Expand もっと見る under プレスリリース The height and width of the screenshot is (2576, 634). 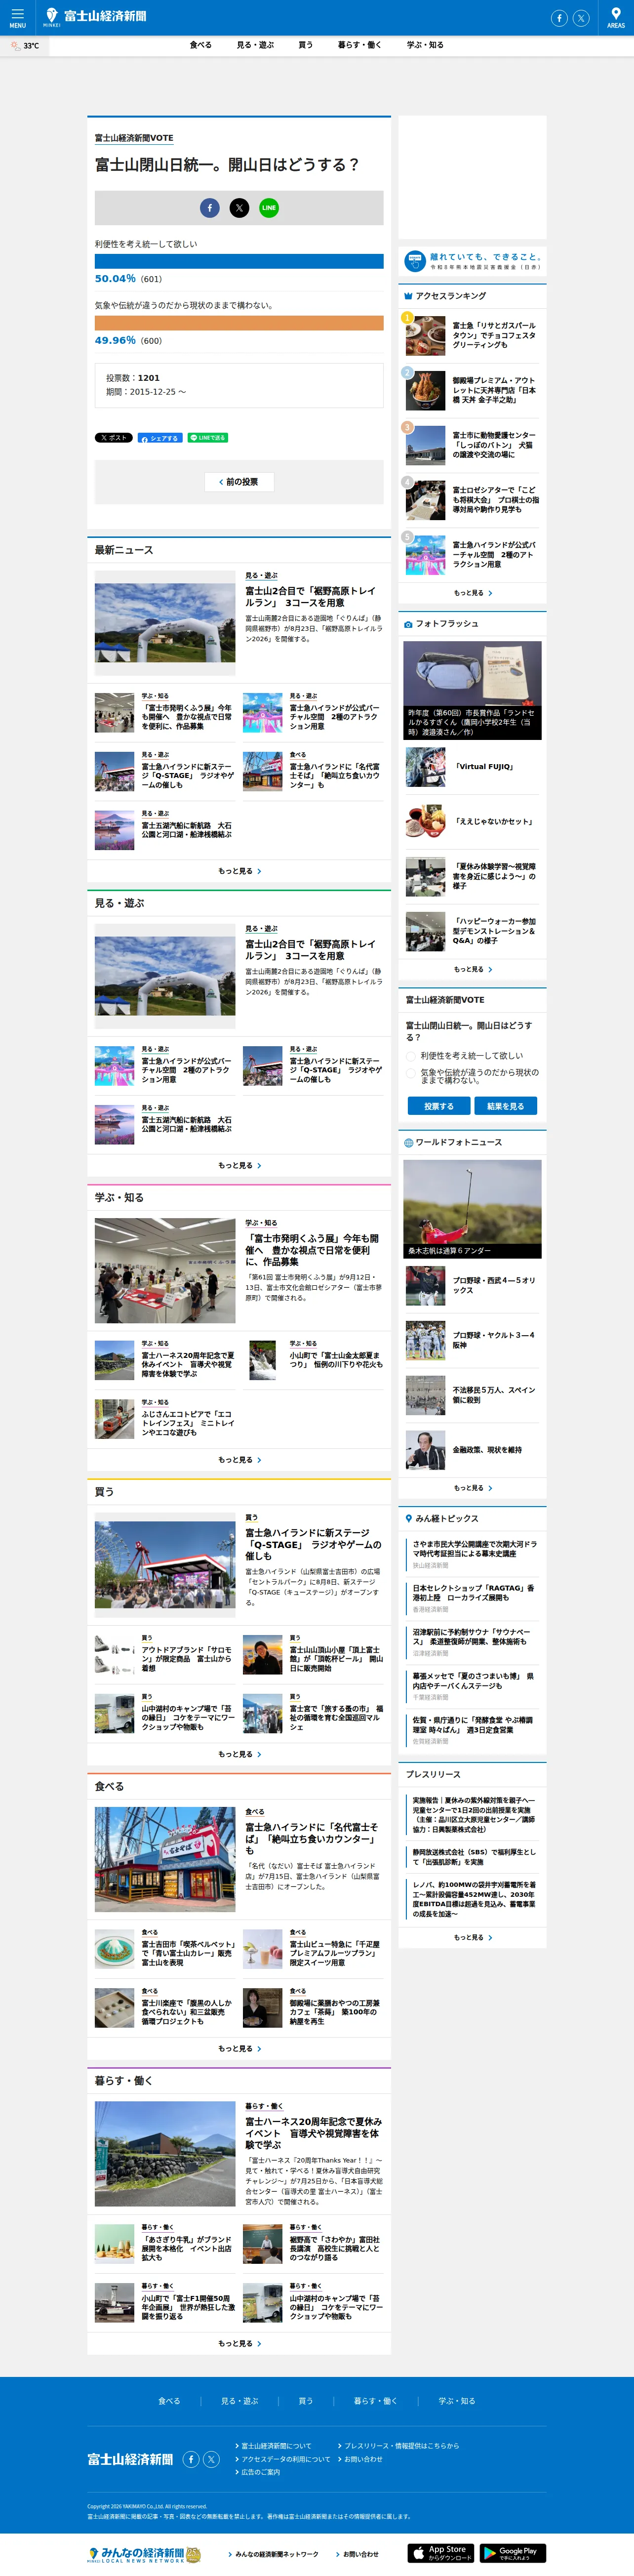coord(473,1937)
